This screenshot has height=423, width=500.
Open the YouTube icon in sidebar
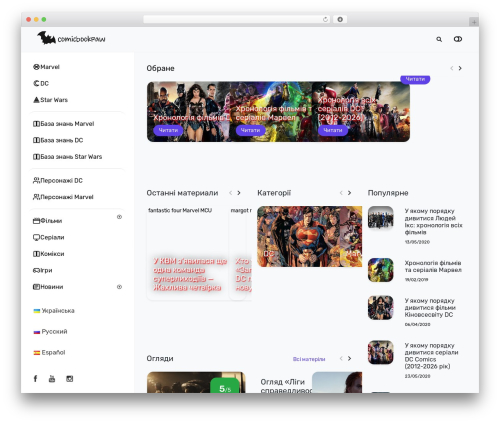coord(52,379)
